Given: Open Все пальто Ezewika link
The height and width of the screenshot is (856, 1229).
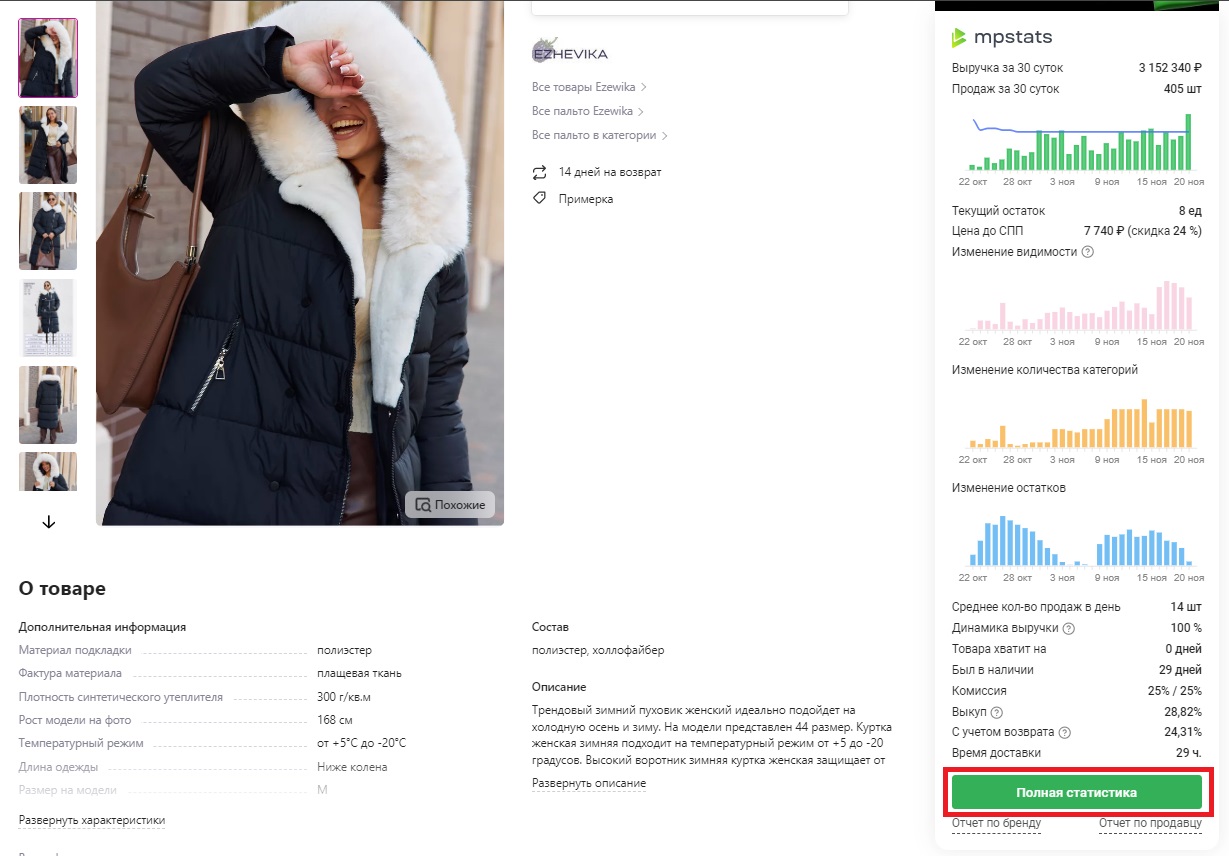Looking at the screenshot, I should (588, 111).
